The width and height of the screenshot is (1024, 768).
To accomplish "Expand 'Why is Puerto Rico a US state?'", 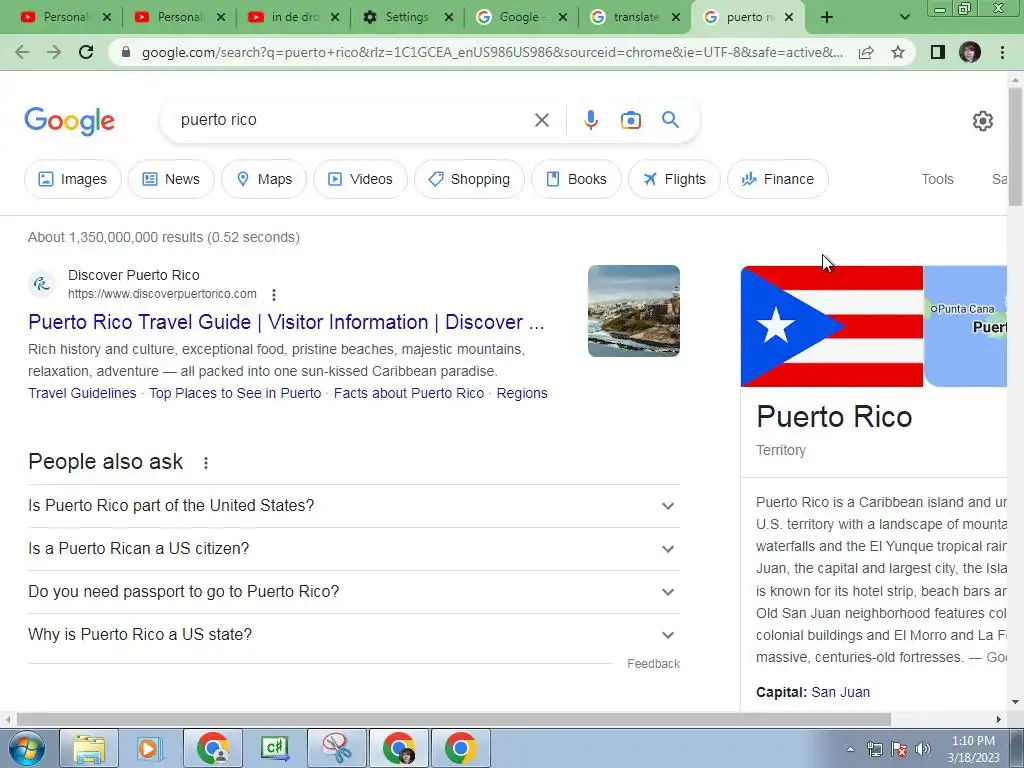I will (353, 635).
